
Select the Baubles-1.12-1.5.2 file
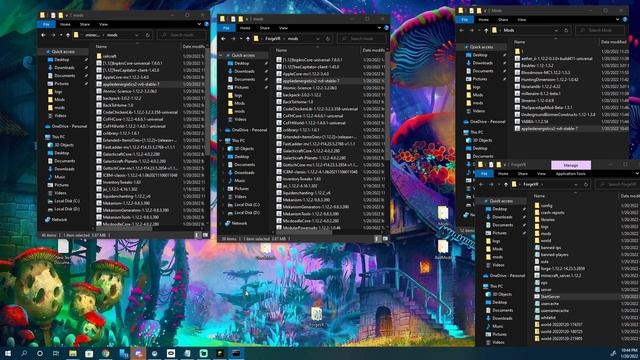pyautogui.click(x=533, y=66)
